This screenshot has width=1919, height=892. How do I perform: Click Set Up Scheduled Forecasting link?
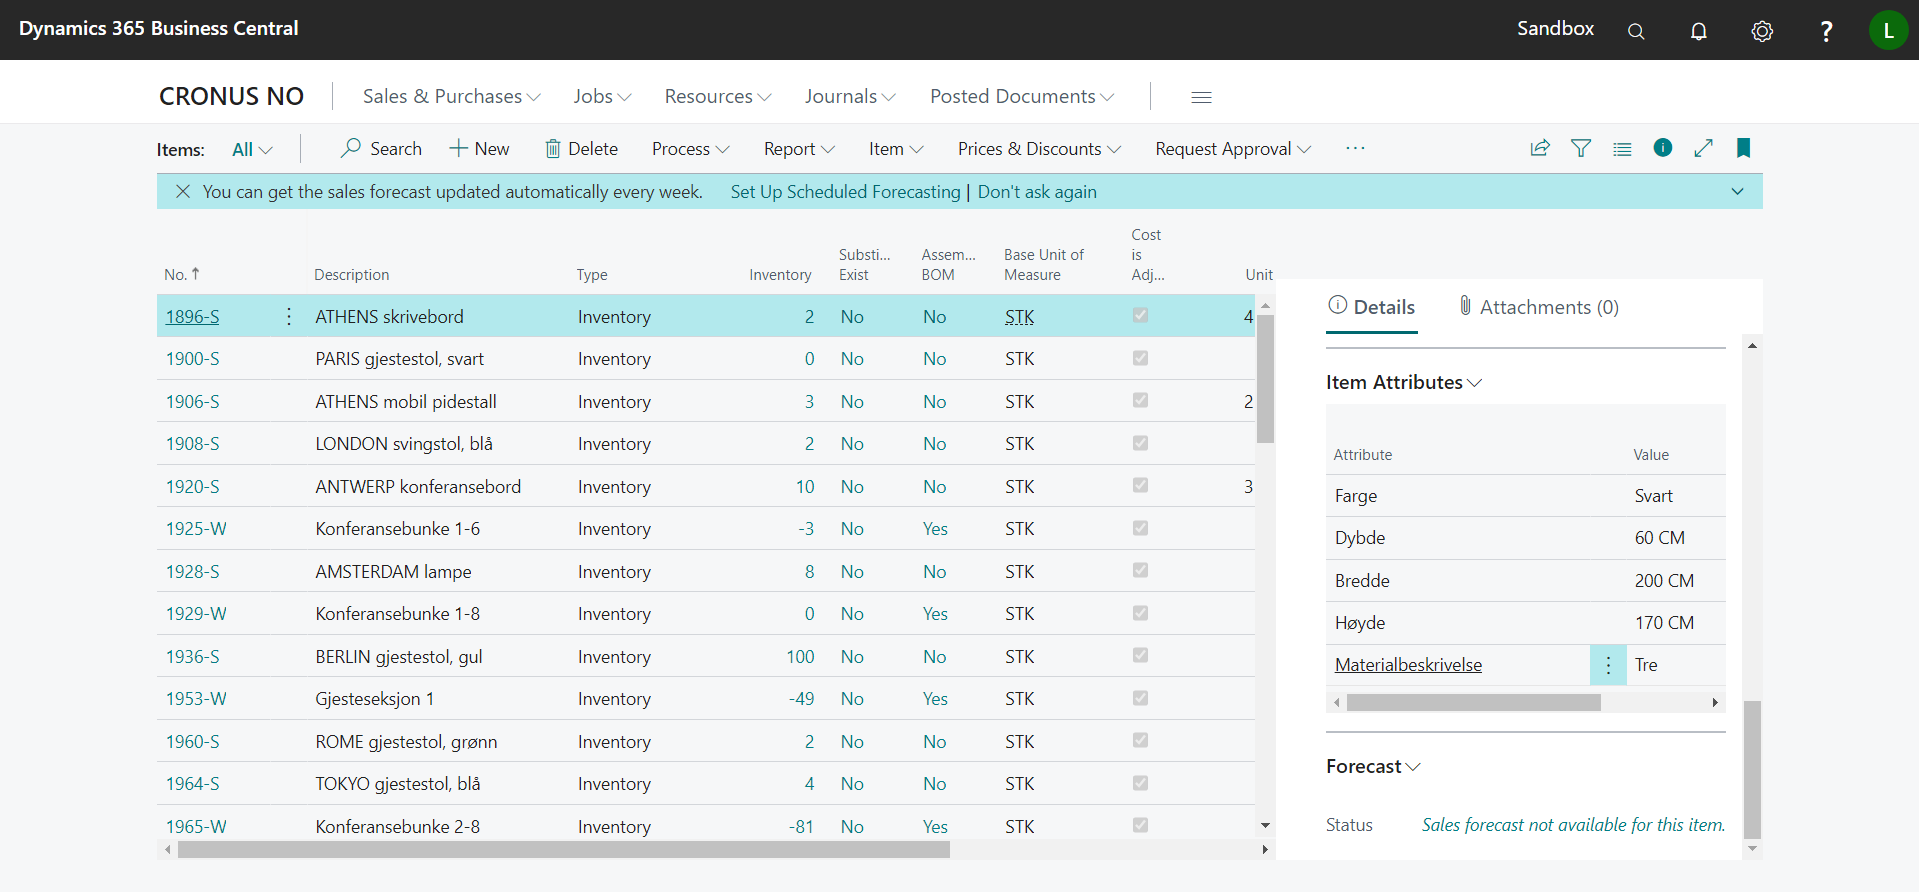point(845,191)
